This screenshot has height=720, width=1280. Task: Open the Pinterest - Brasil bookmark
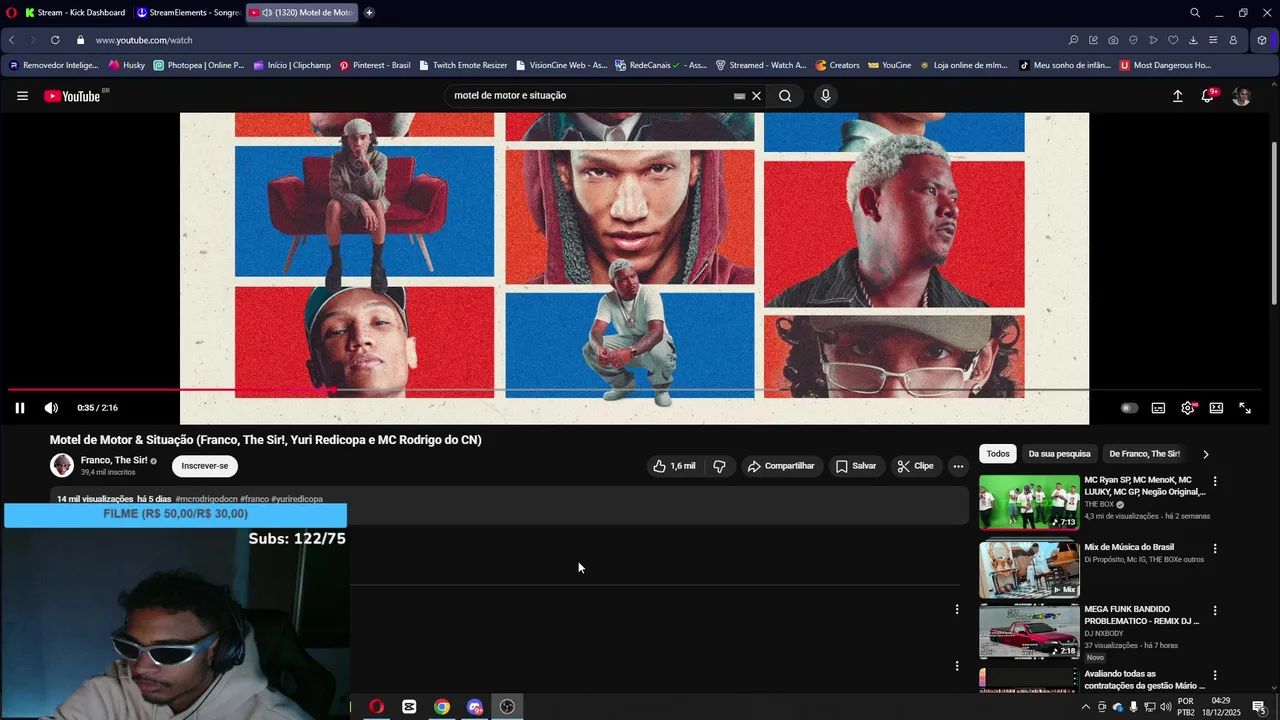pos(374,65)
